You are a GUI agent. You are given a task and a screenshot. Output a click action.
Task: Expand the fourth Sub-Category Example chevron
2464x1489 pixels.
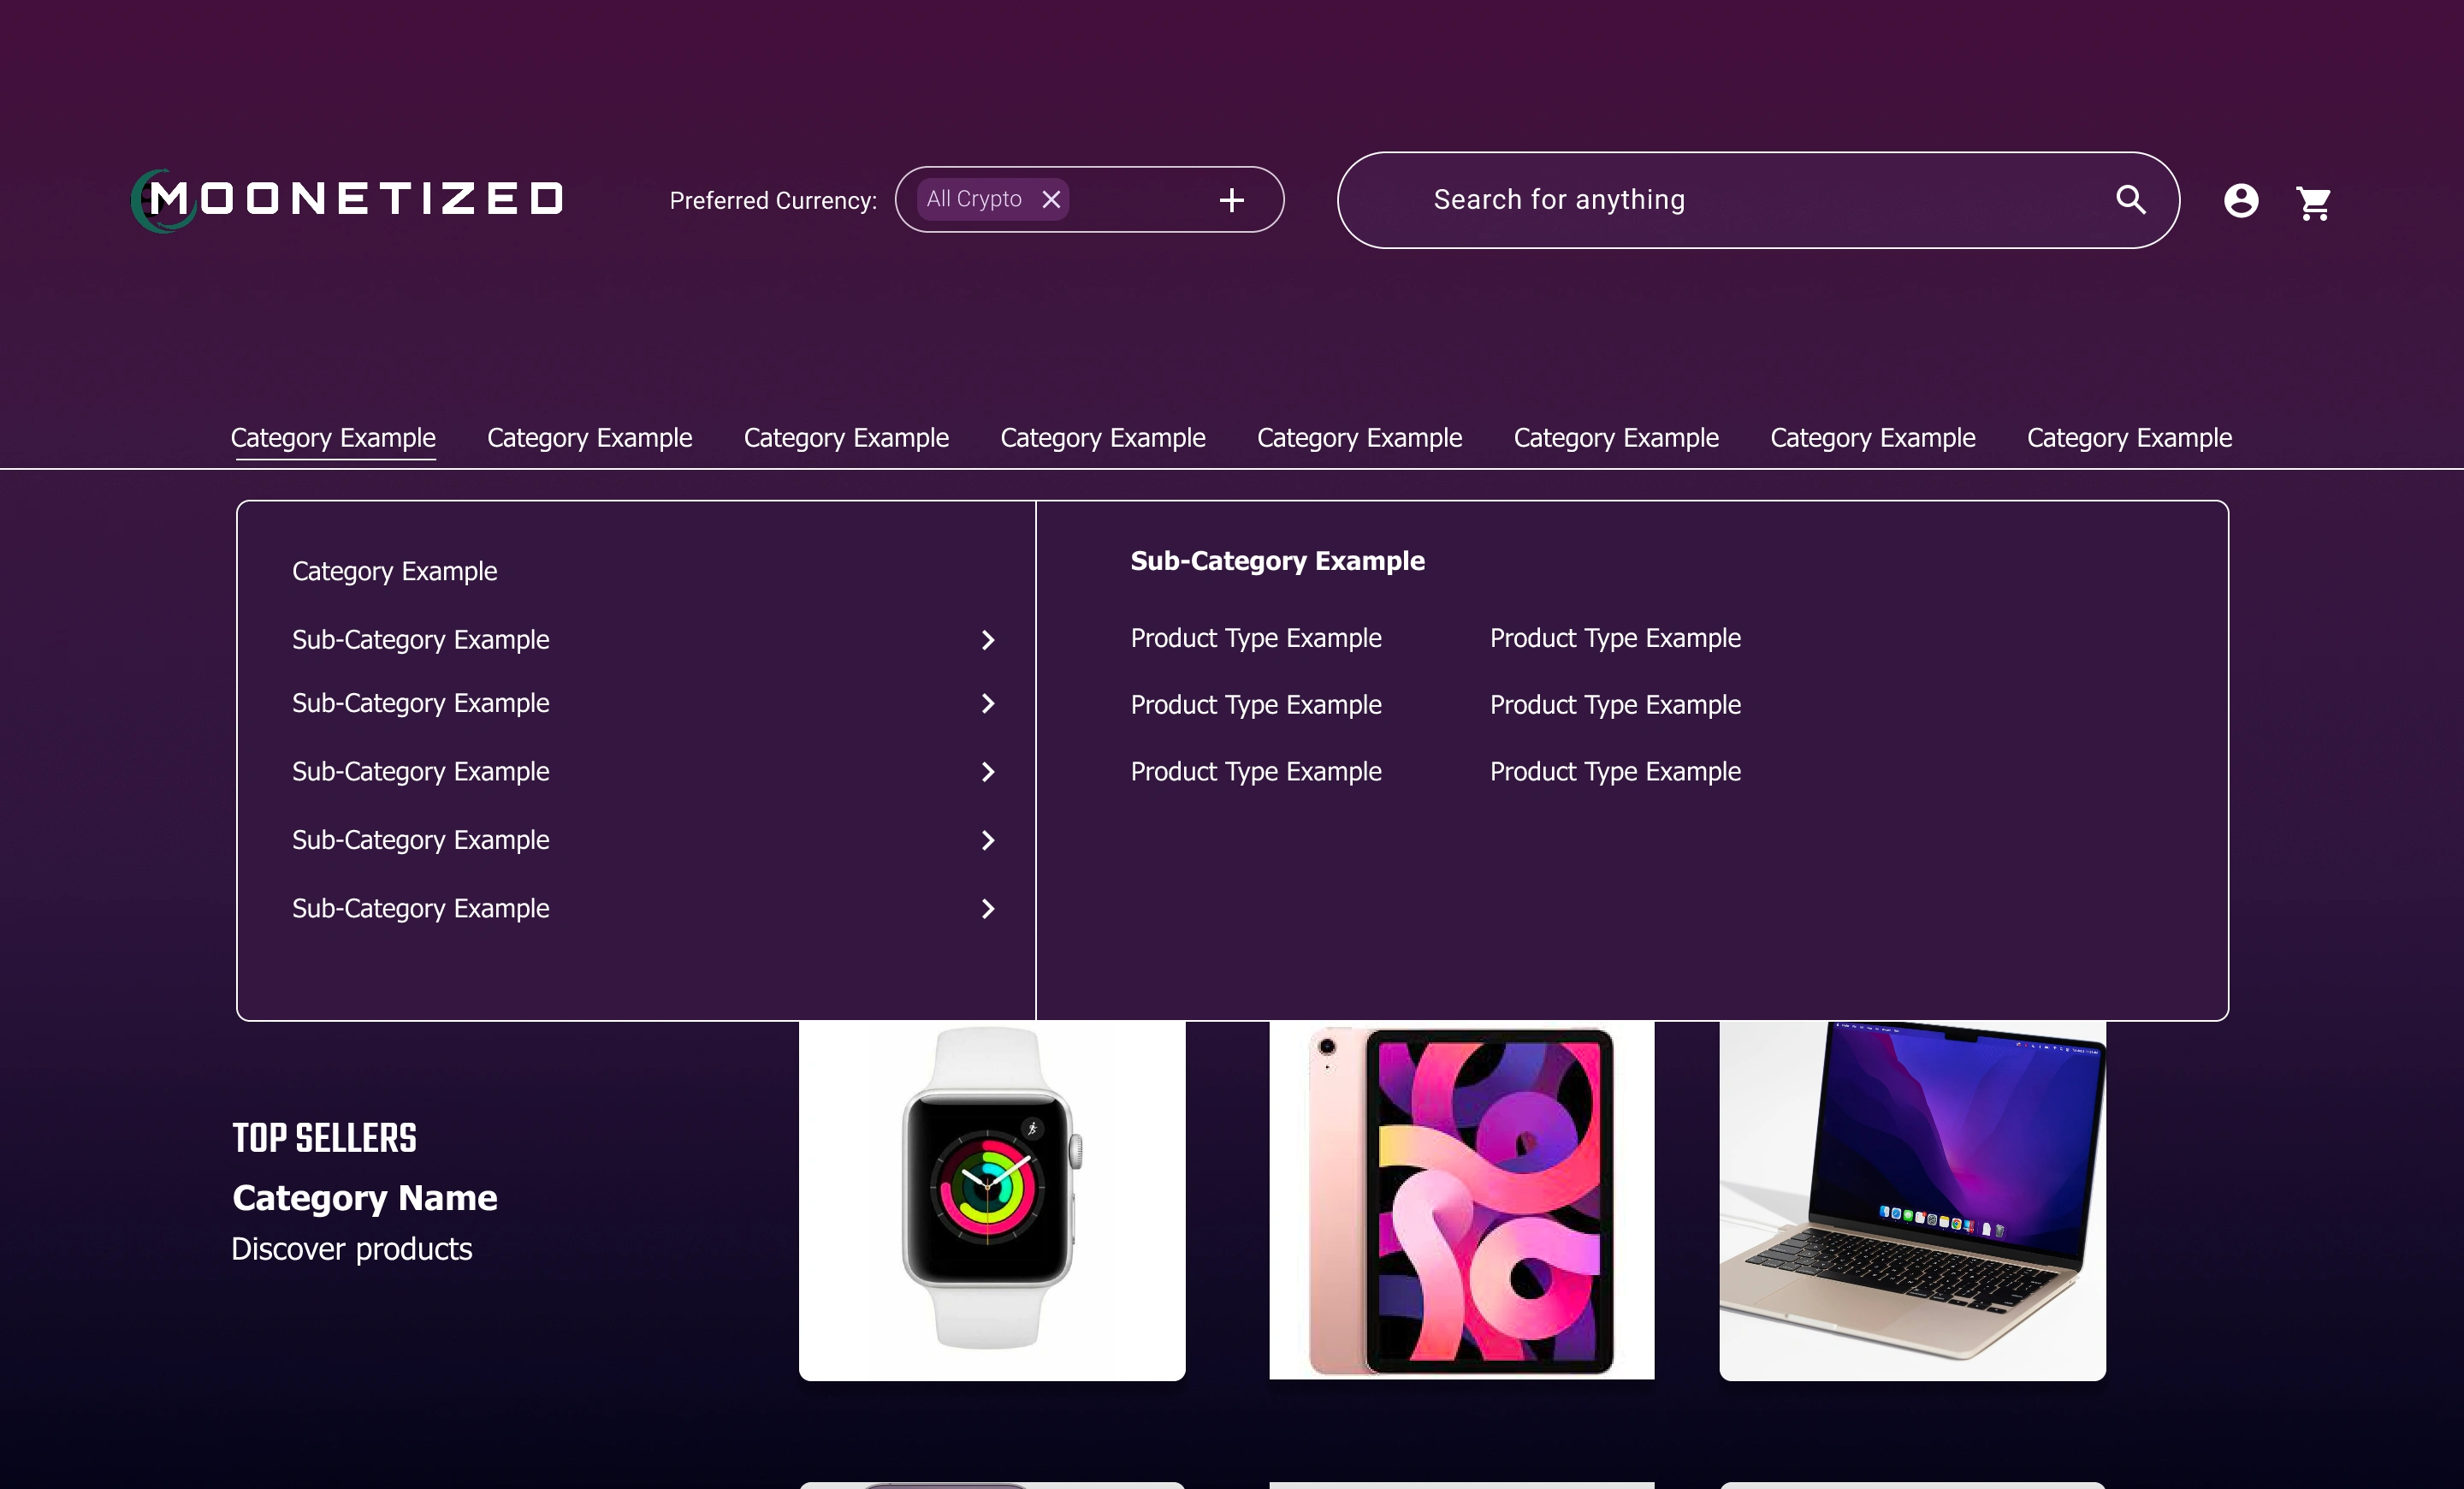click(x=988, y=840)
